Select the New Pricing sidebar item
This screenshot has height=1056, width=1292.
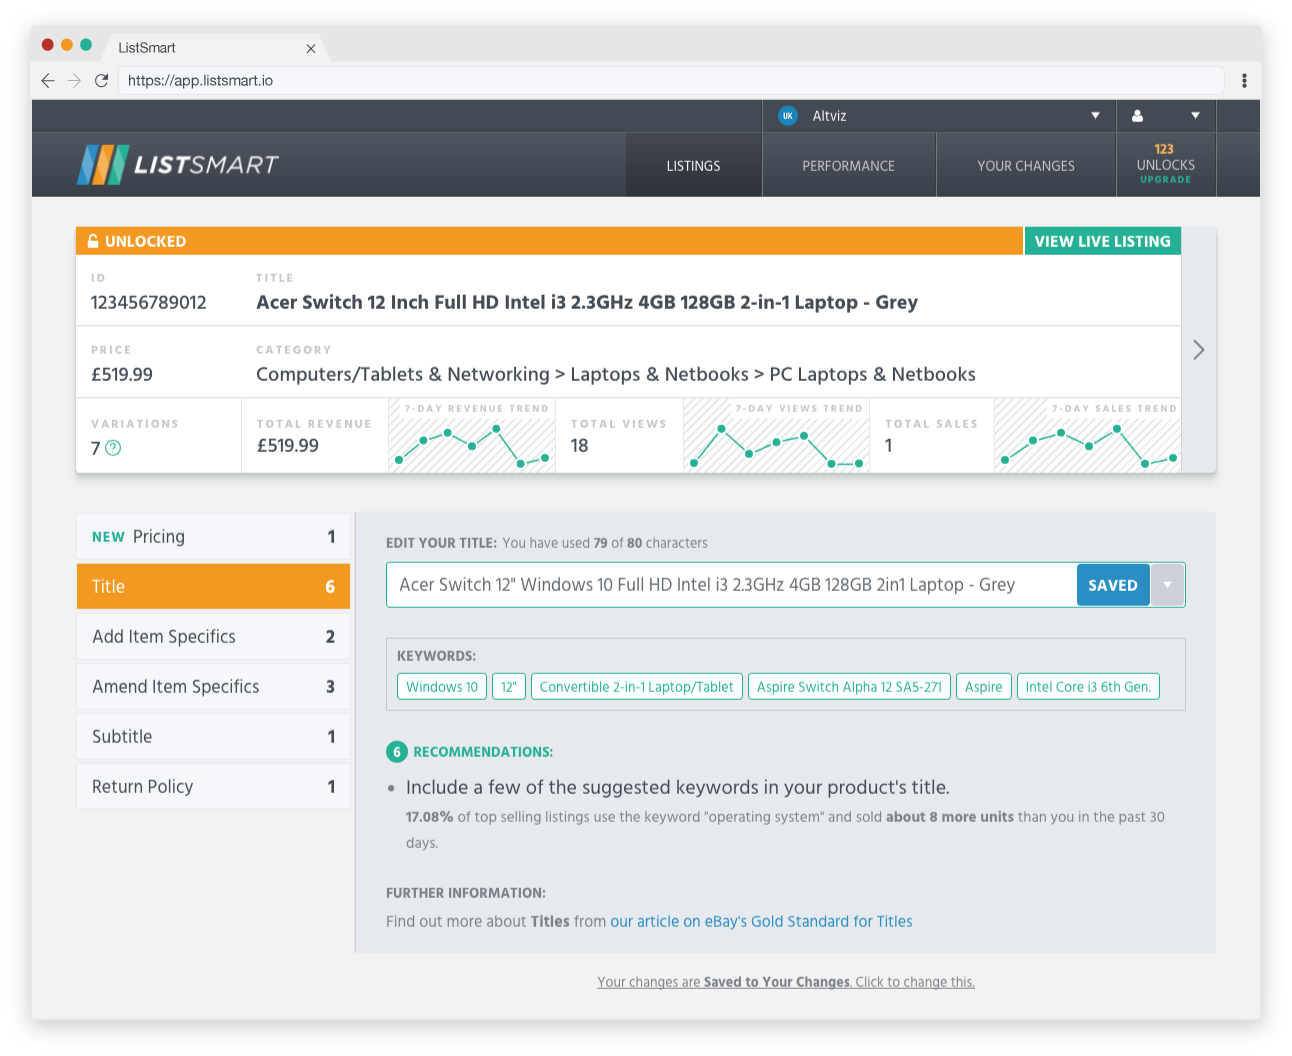click(x=213, y=537)
